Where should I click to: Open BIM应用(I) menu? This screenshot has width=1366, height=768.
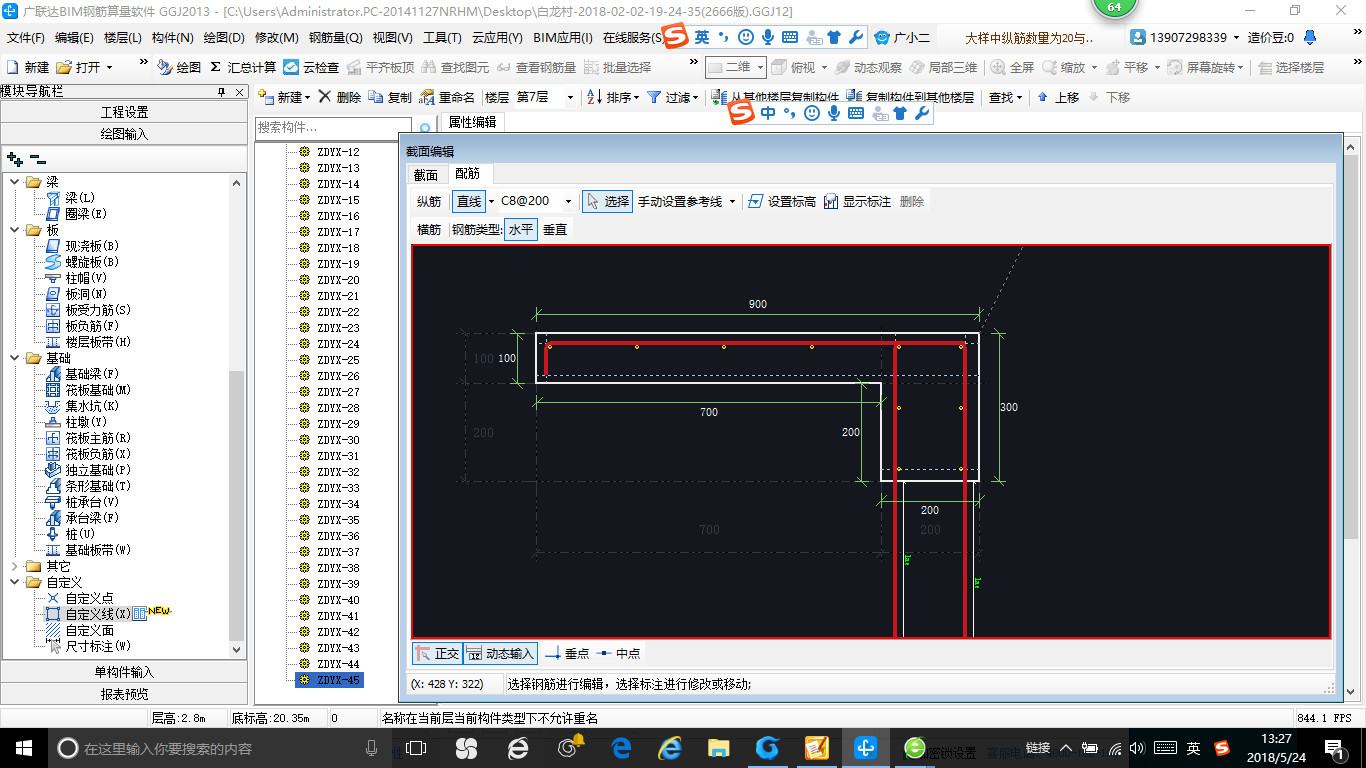(x=563, y=38)
